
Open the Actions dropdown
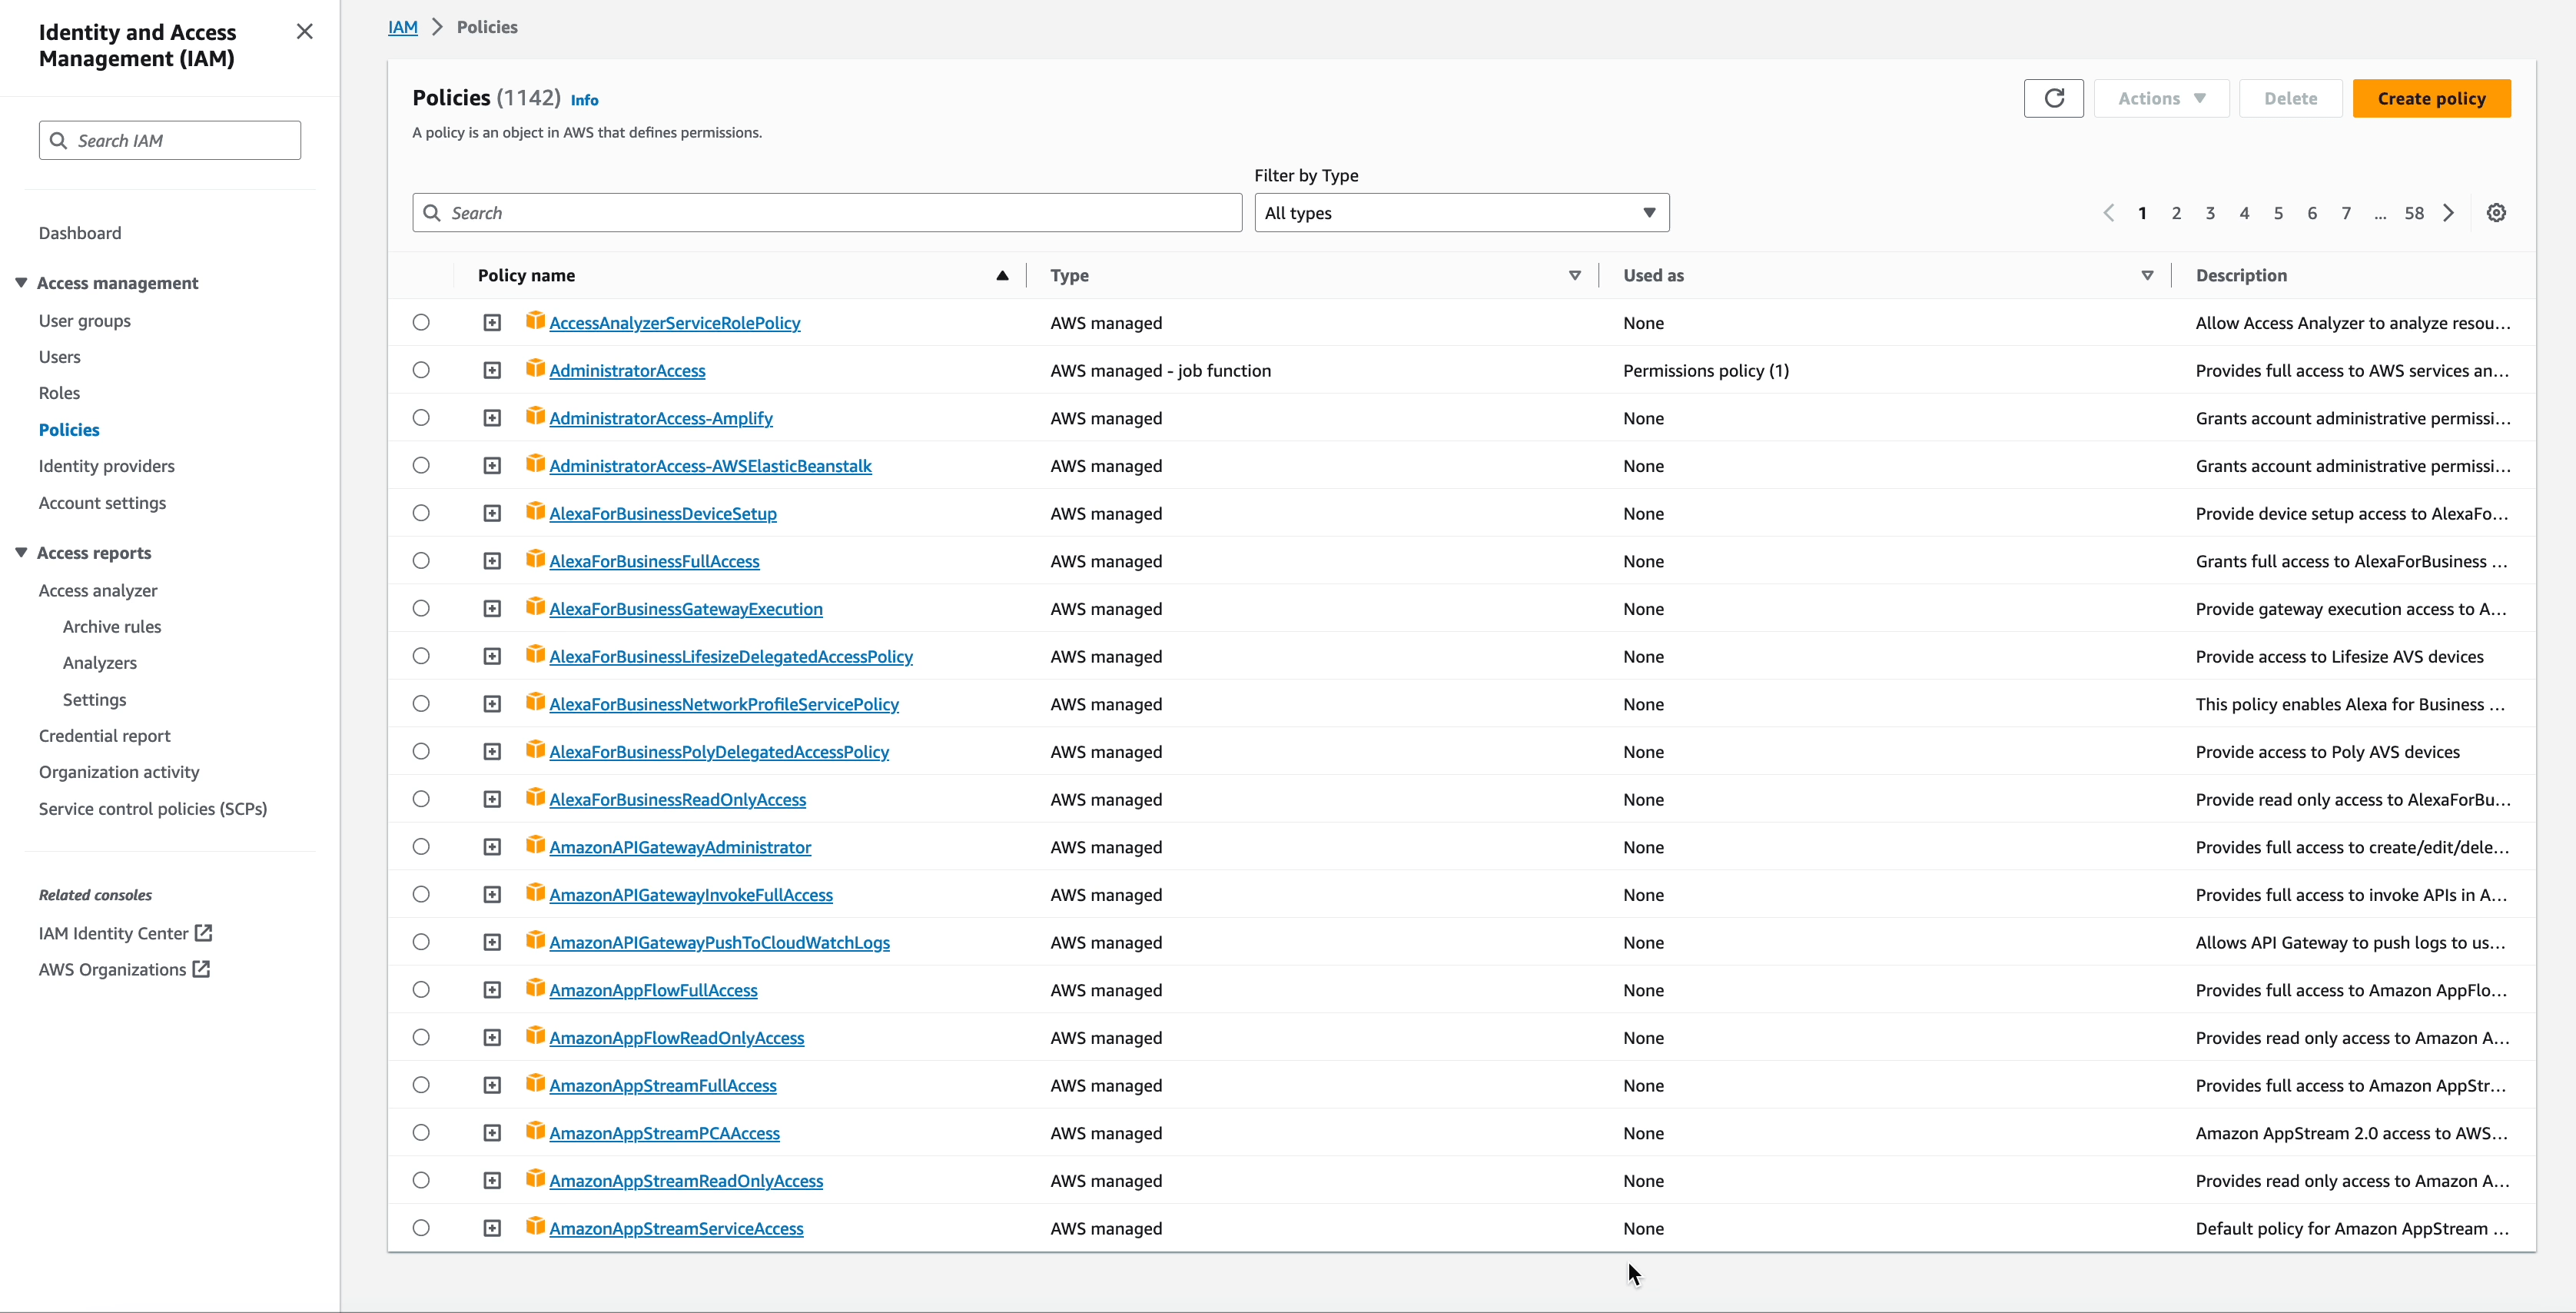(2160, 98)
